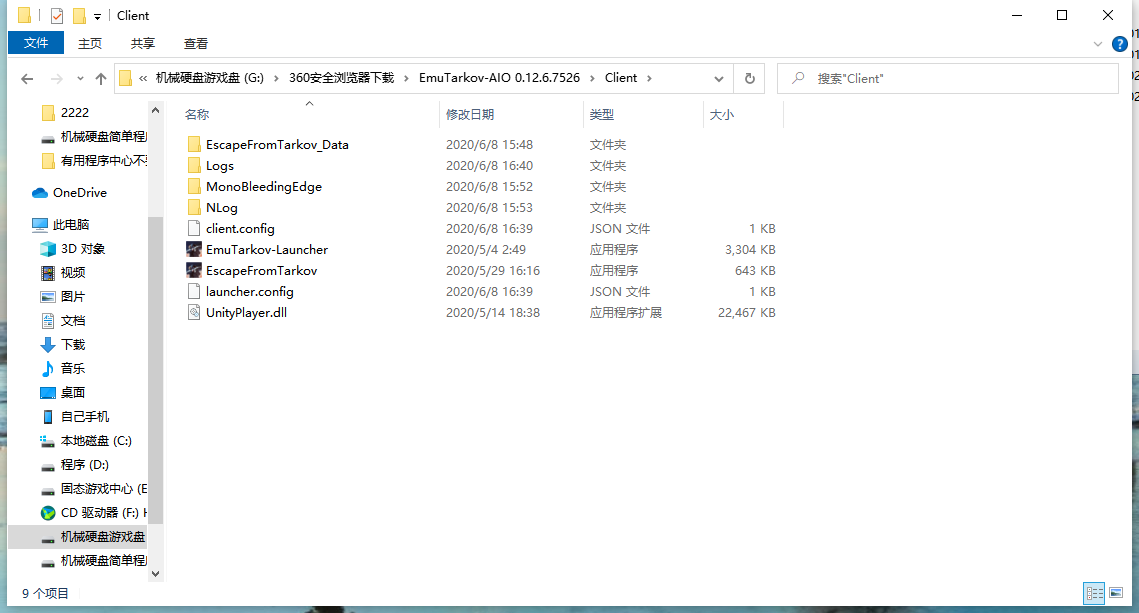Open the 下载 folder in sidebar
Screen dimensions: 1139x613
point(63,344)
